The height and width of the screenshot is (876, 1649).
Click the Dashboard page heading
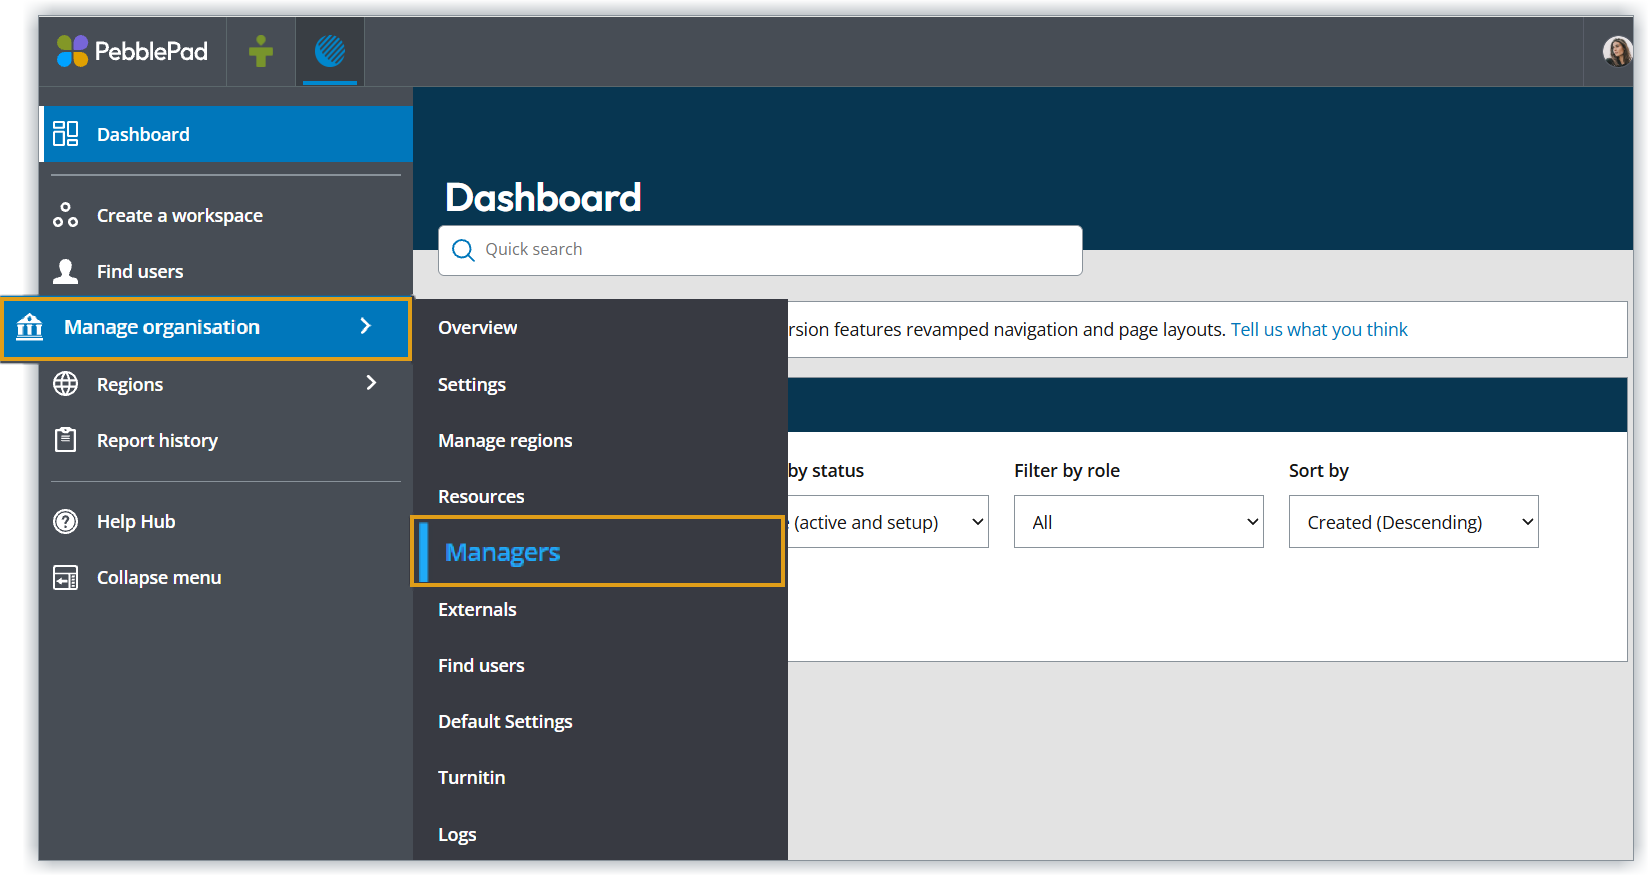(543, 197)
